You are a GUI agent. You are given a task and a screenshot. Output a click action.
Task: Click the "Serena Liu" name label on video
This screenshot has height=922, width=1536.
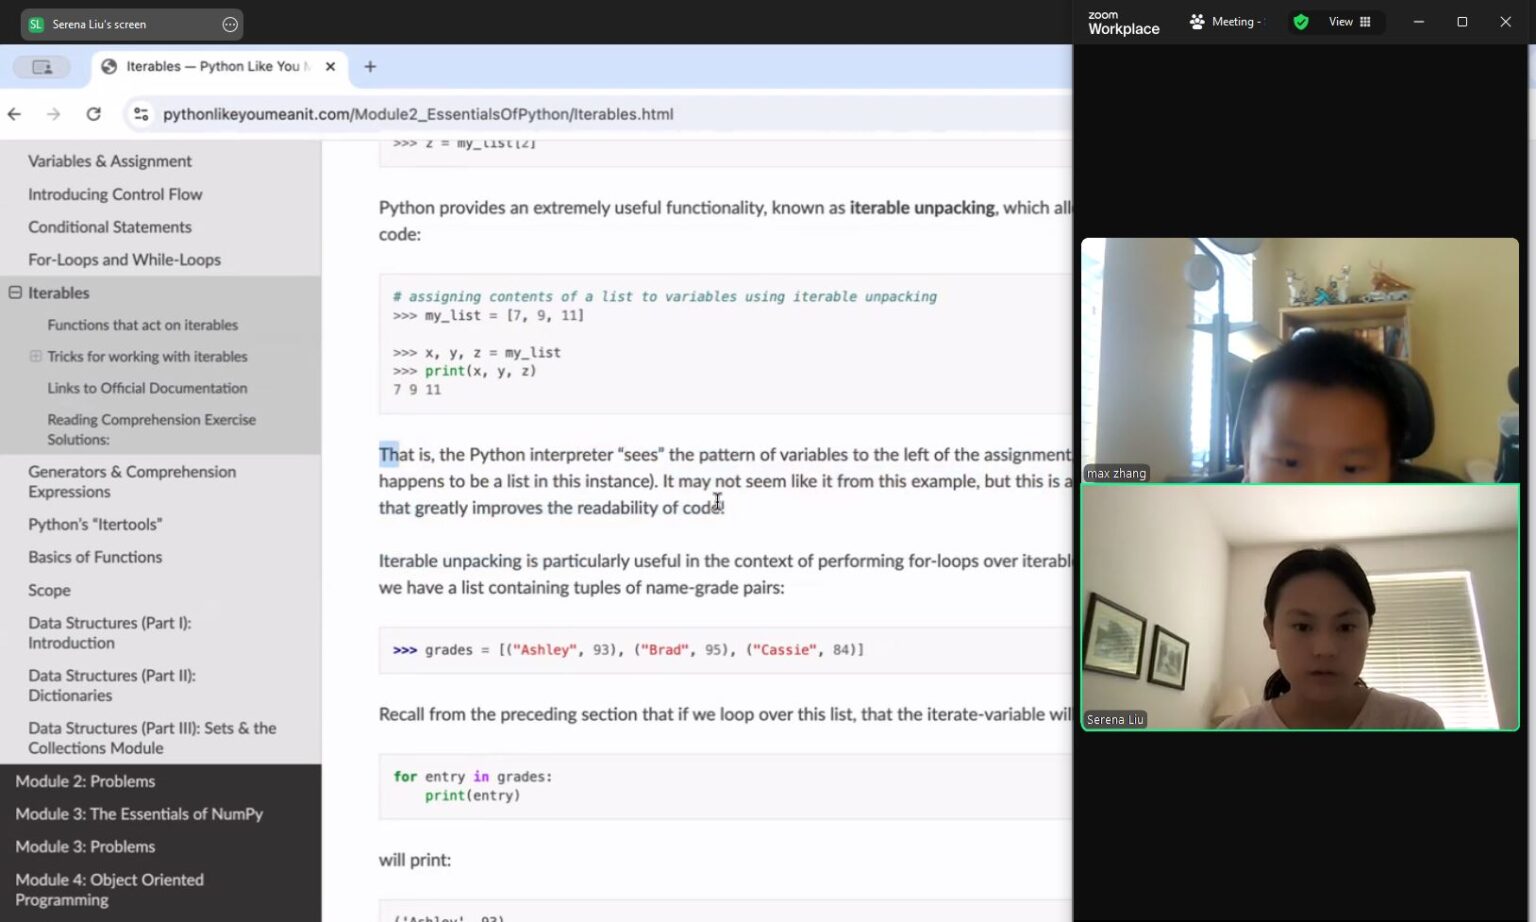tap(1115, 720)
